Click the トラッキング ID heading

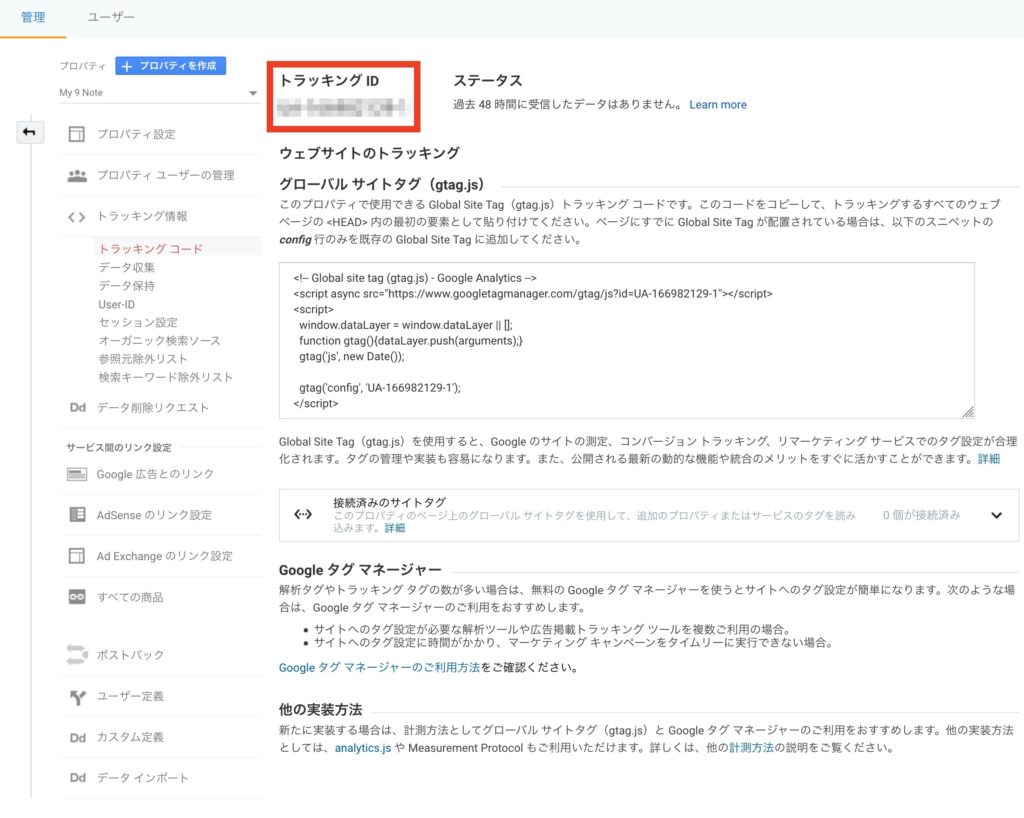coord(329,81)
